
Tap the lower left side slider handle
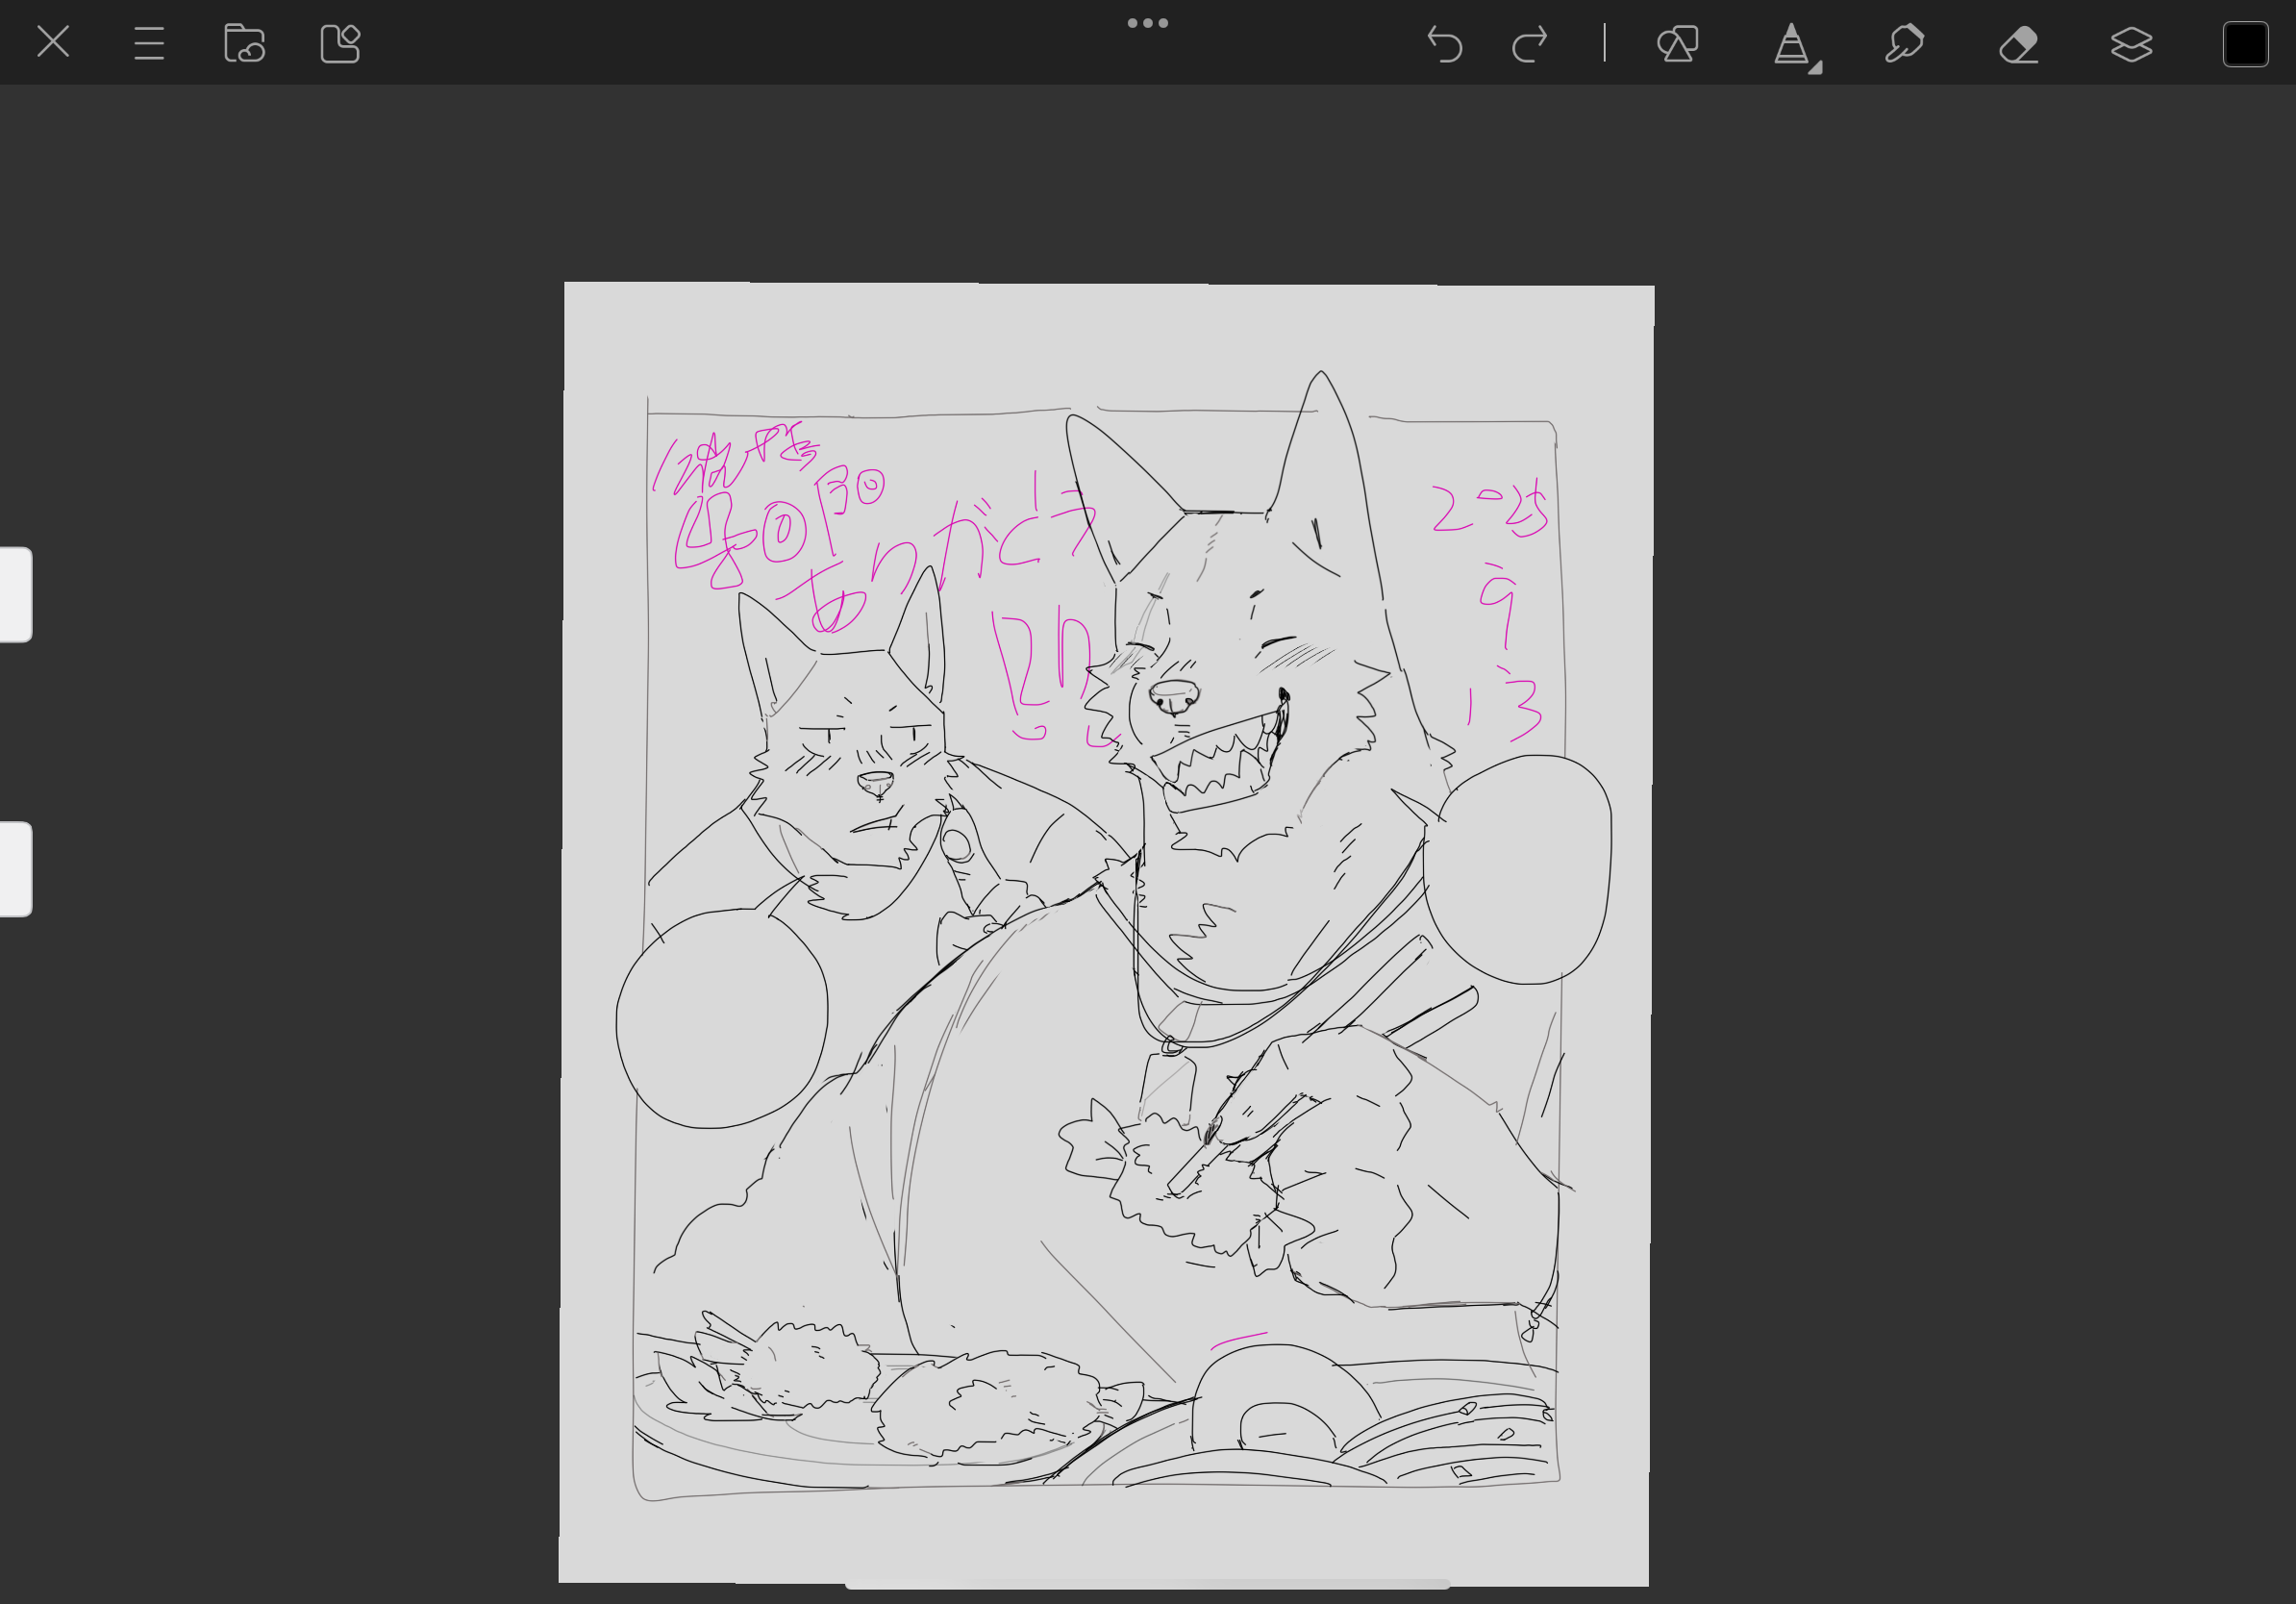[16, 869]
